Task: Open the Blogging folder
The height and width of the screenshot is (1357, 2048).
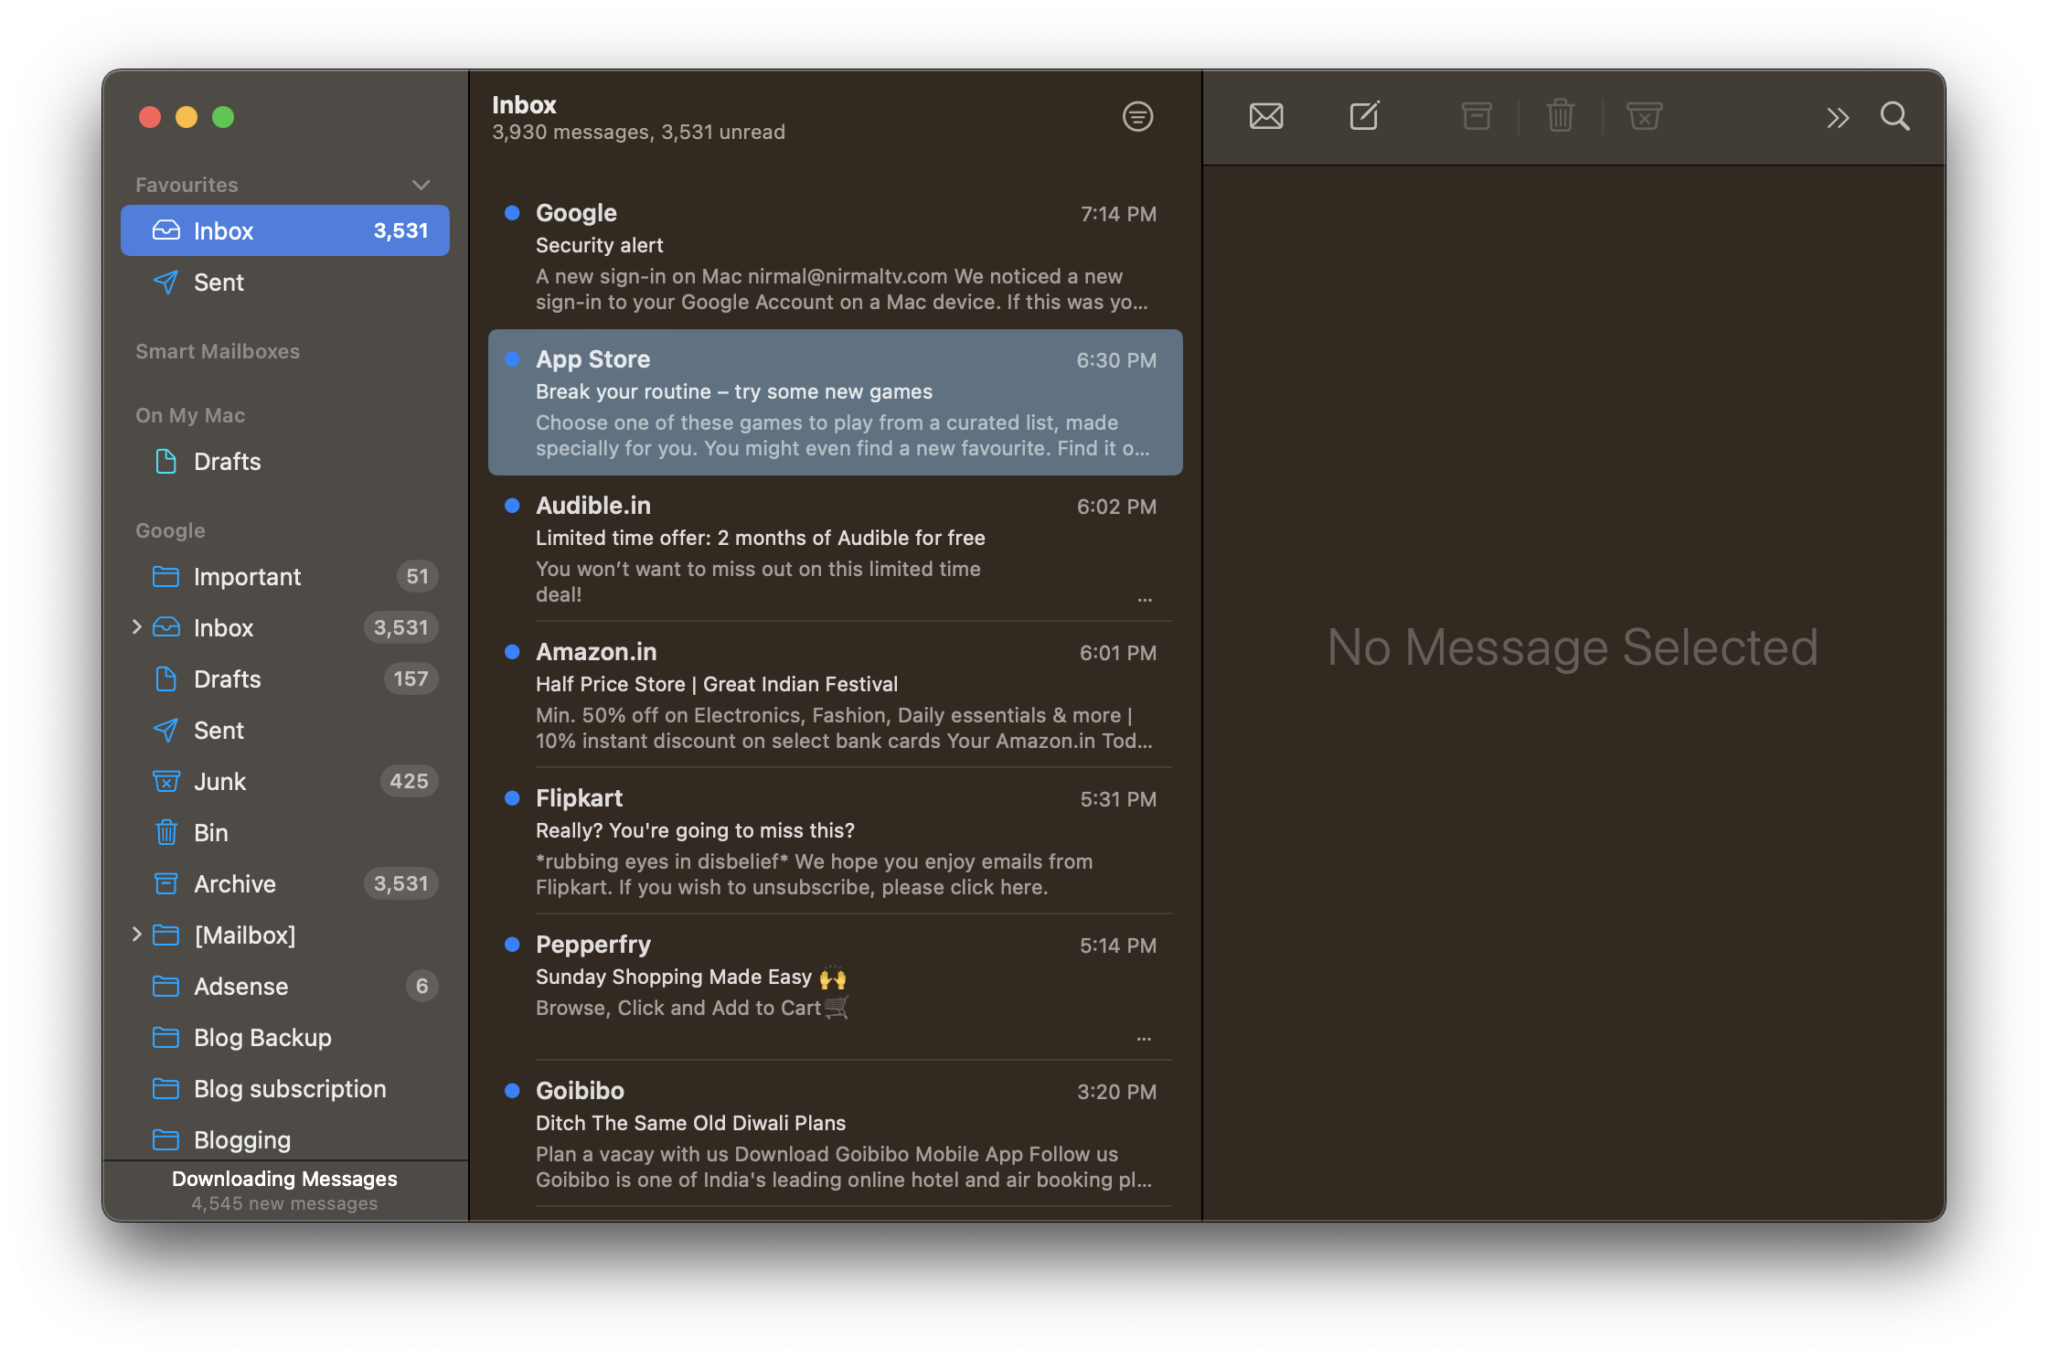Action: coord(285,1140)
